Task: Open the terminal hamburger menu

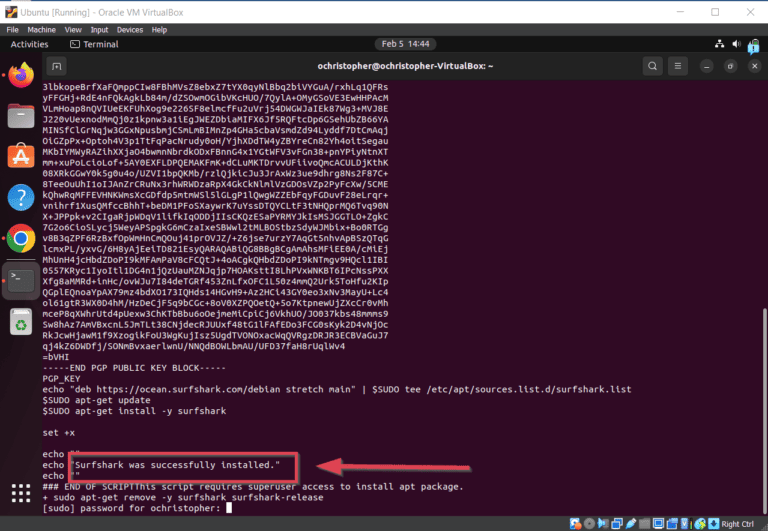Action: [x=678, y=66]
